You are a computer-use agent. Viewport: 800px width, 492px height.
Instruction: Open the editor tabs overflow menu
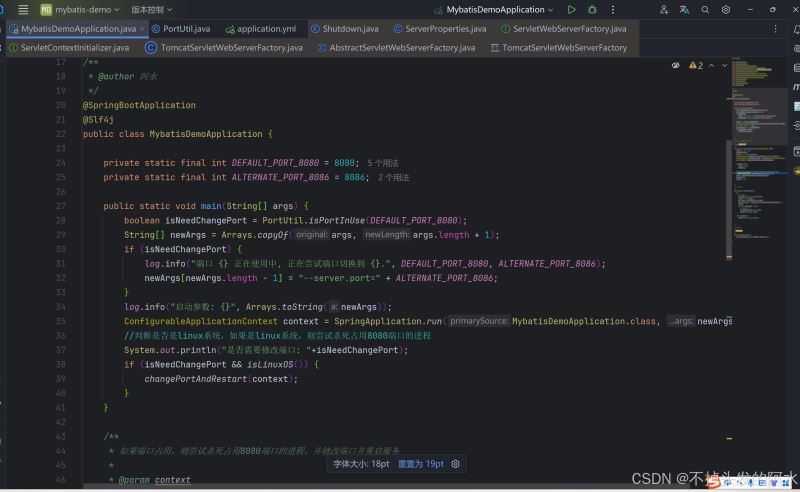(x=776, y=29)
